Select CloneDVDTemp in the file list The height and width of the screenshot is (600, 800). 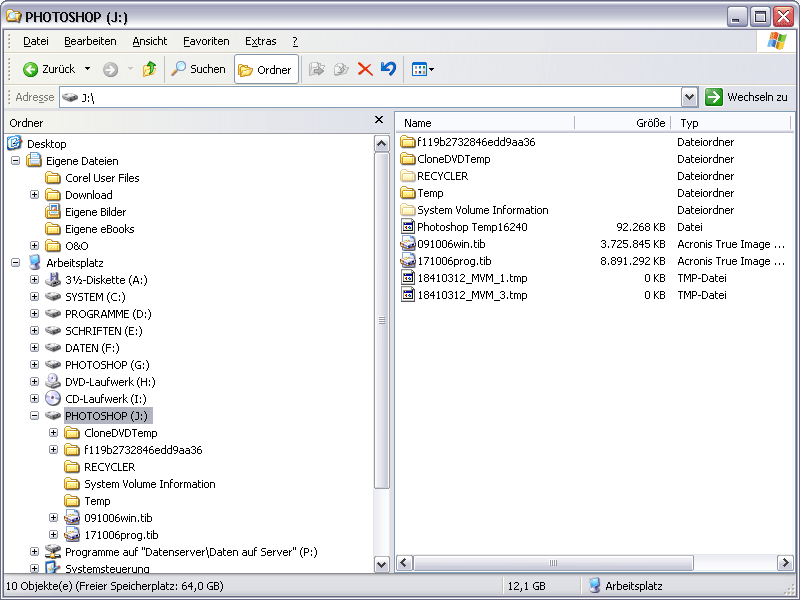(454, 159)
